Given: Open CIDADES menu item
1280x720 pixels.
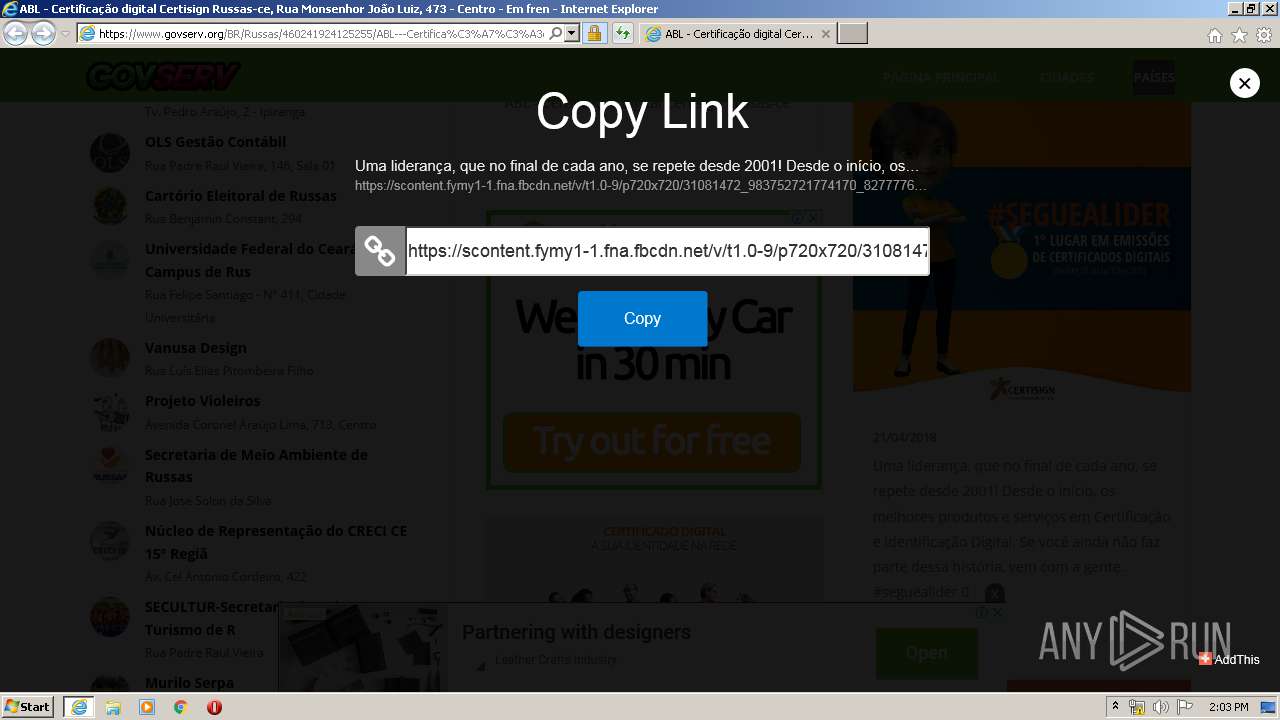Looking at the screenshot, I should pyautogui.click(x=1066, y=77).
